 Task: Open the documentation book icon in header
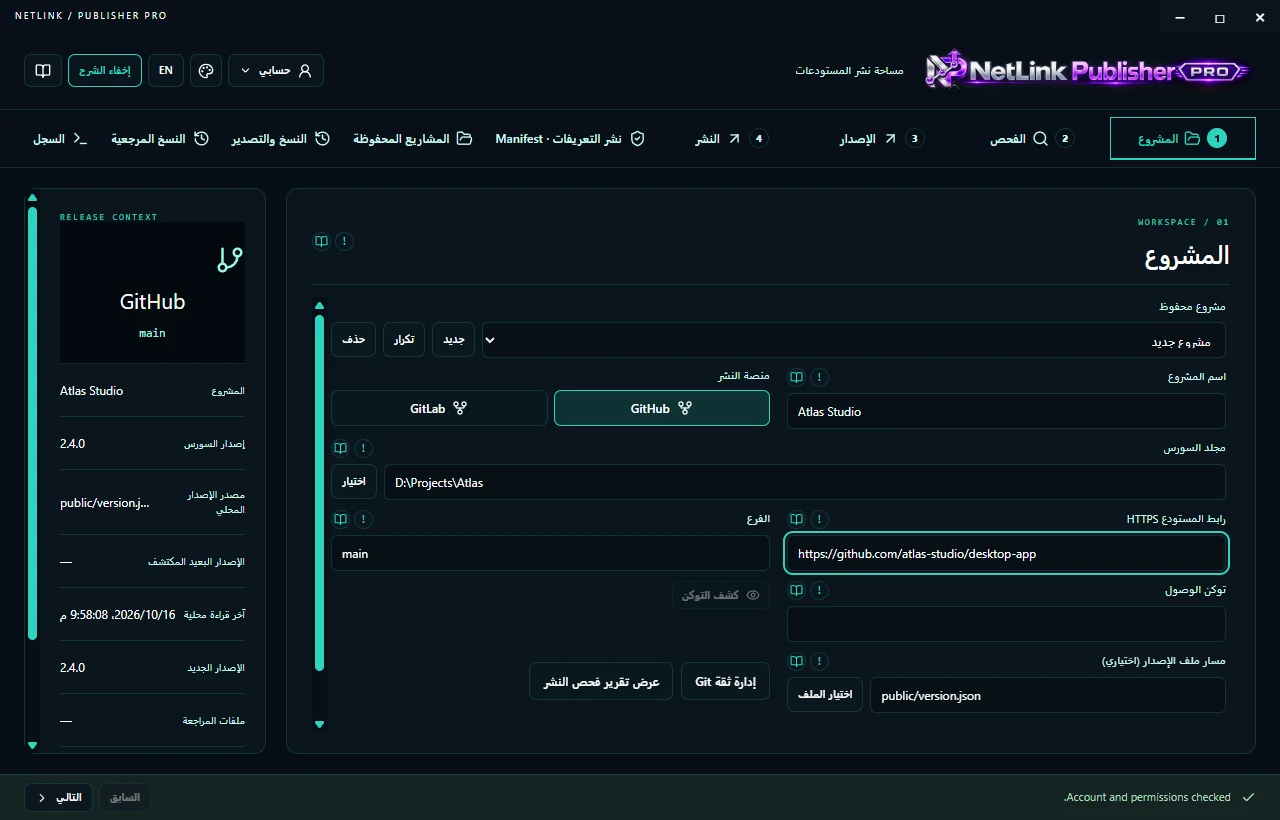tap(43, 71)
